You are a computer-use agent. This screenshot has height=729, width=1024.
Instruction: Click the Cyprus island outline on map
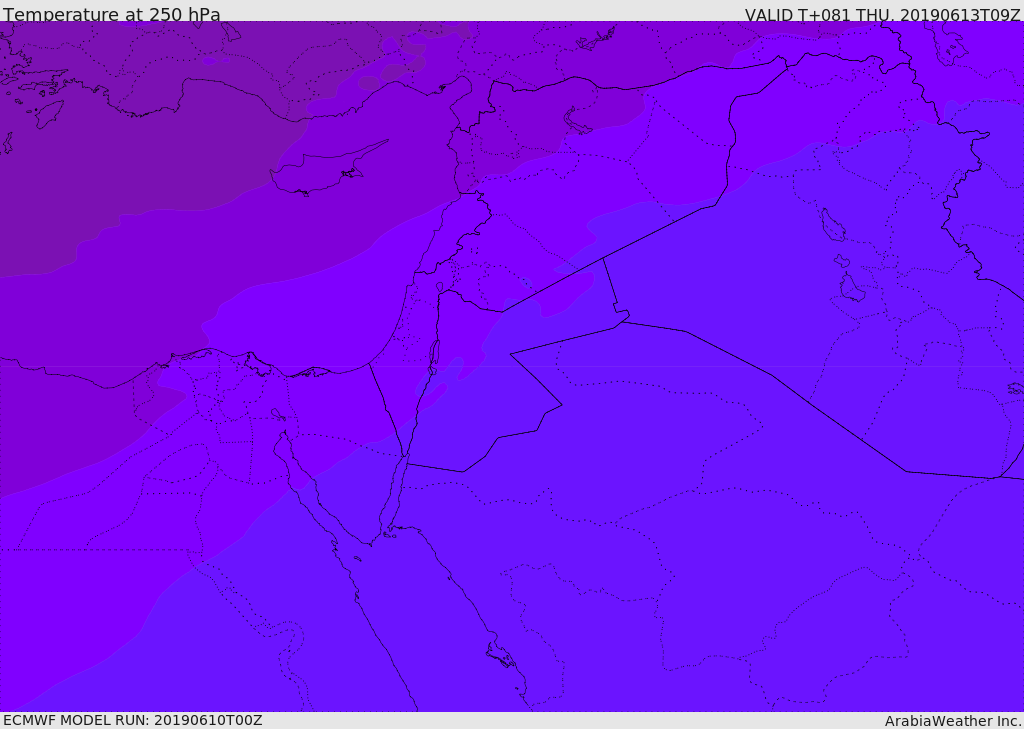(x=328, y=168)
